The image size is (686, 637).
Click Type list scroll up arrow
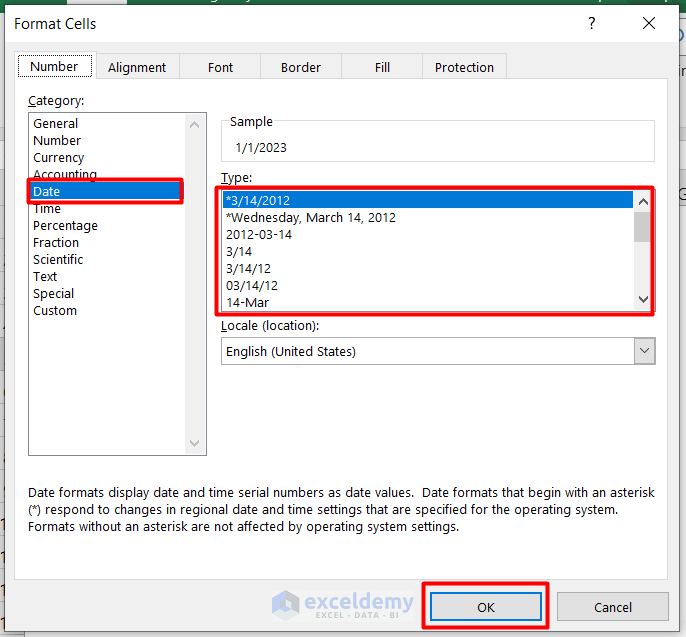[x=643, y=202]
